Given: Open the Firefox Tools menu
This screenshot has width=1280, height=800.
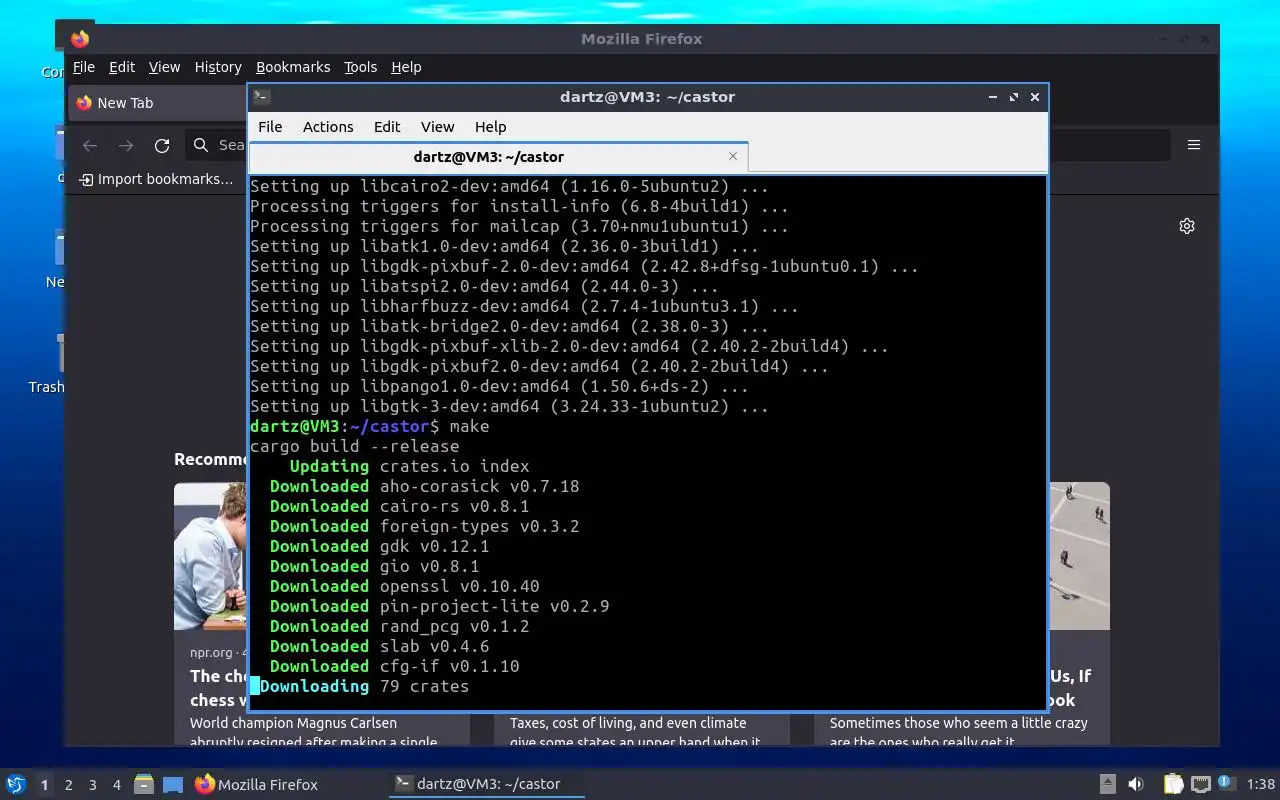Looking at the screenshot, I should tap(360, 67).
